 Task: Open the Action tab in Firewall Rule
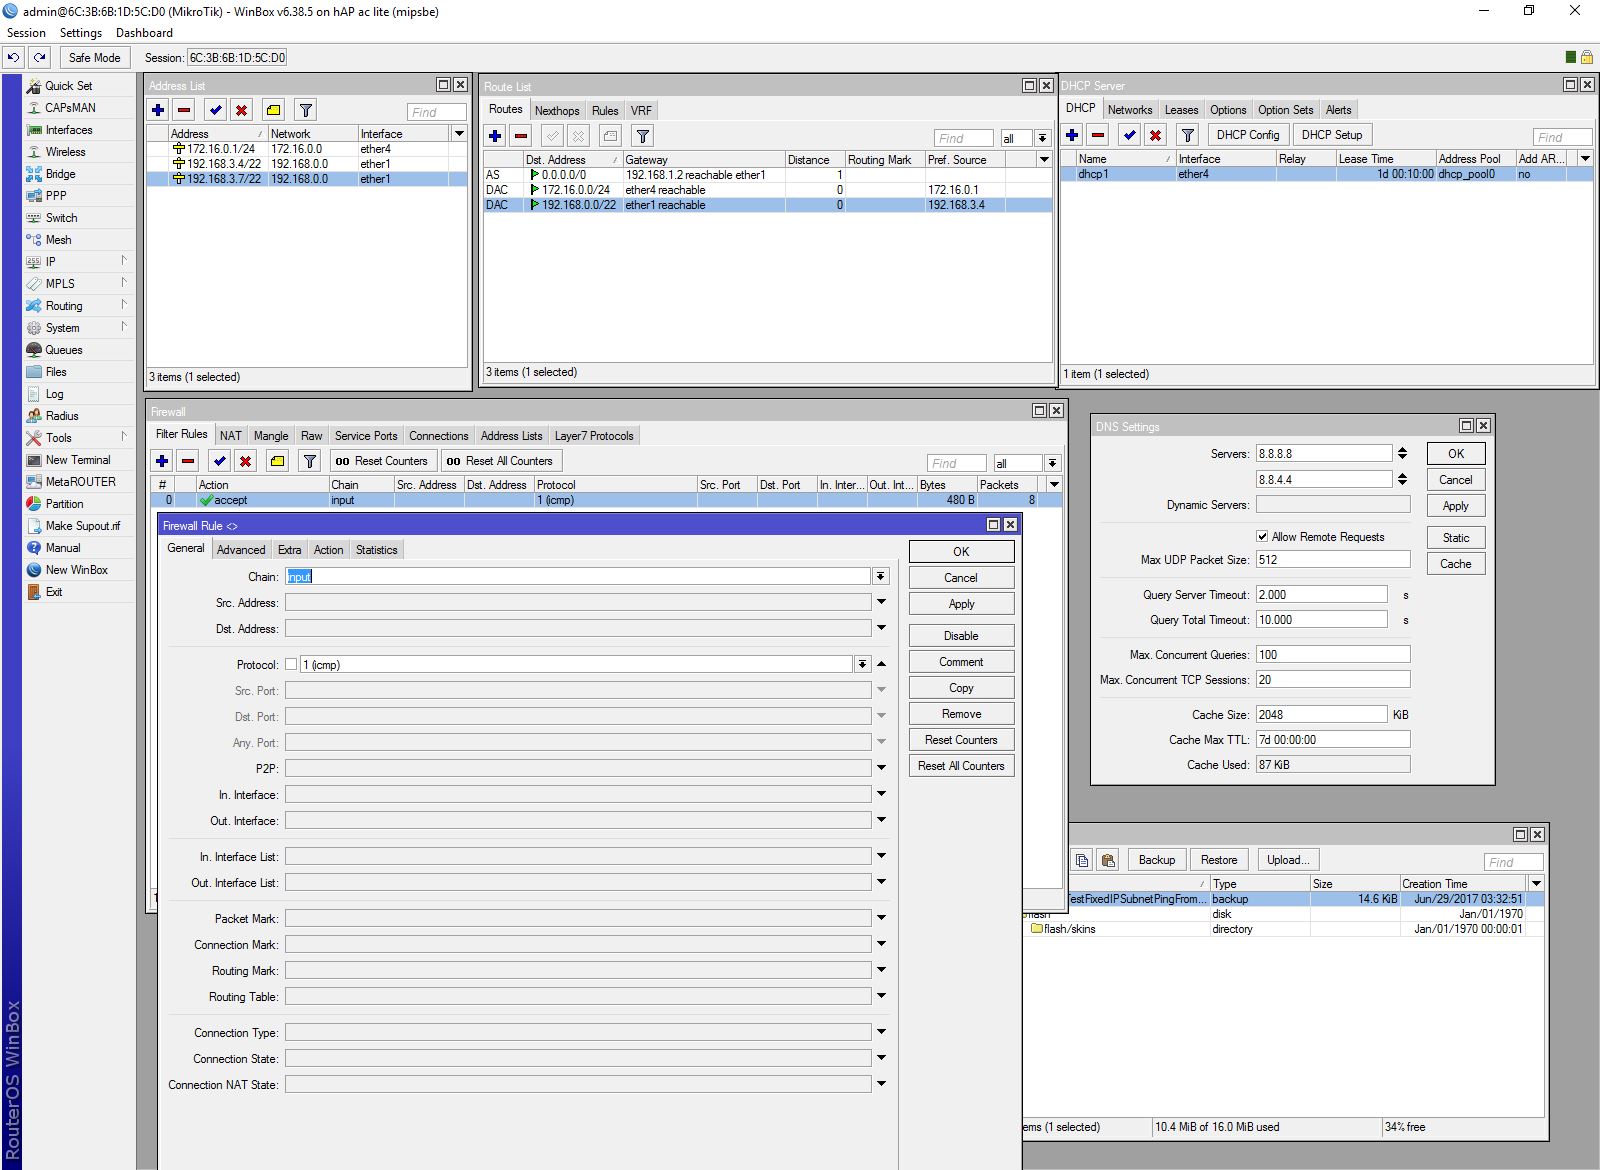328,550
